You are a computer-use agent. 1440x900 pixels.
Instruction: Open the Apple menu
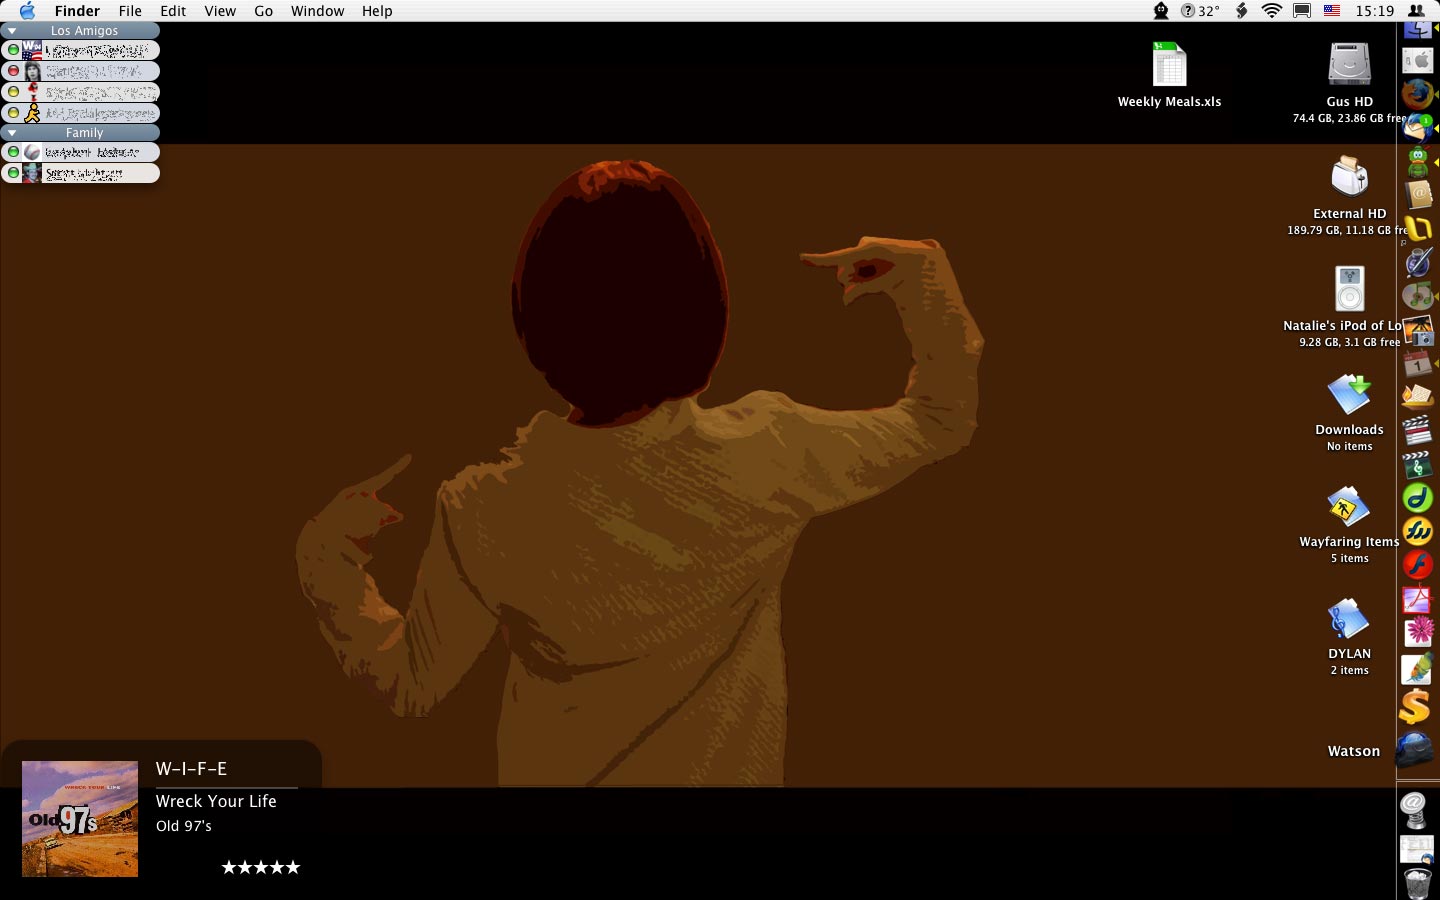point(27,11)
